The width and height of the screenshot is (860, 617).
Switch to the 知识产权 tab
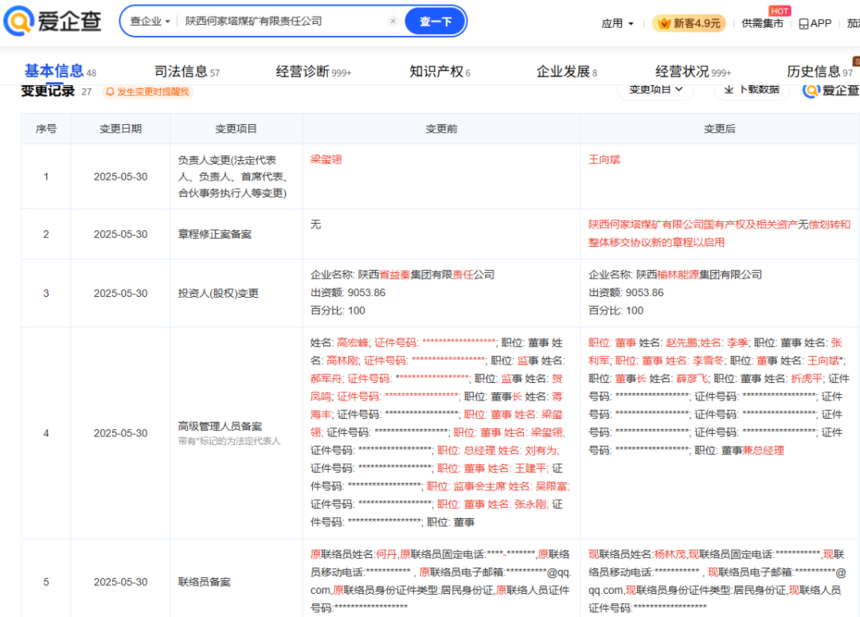click(x=440, y=71)
